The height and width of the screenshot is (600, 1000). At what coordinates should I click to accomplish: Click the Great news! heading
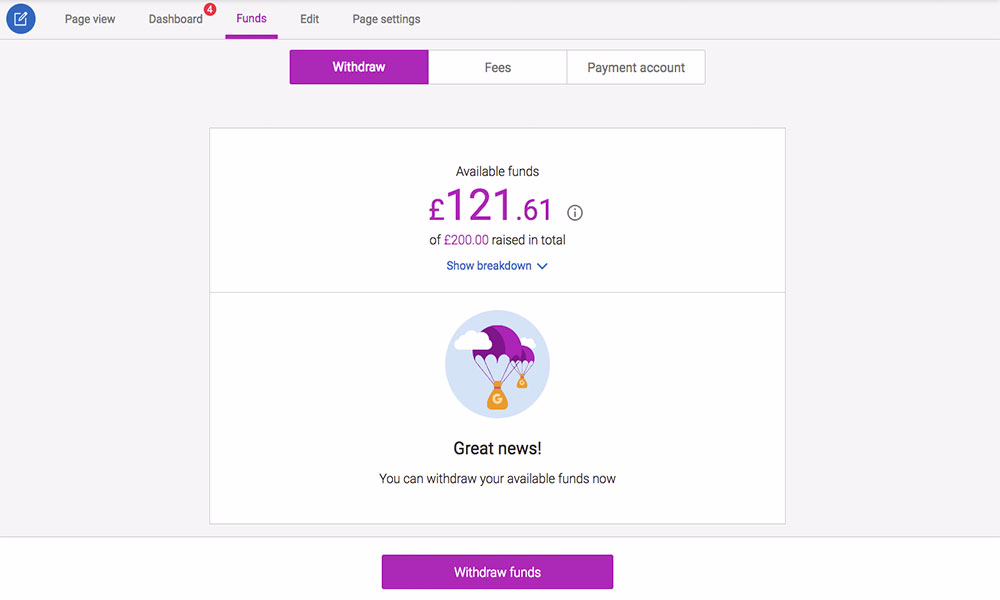[x=497, y=448]
